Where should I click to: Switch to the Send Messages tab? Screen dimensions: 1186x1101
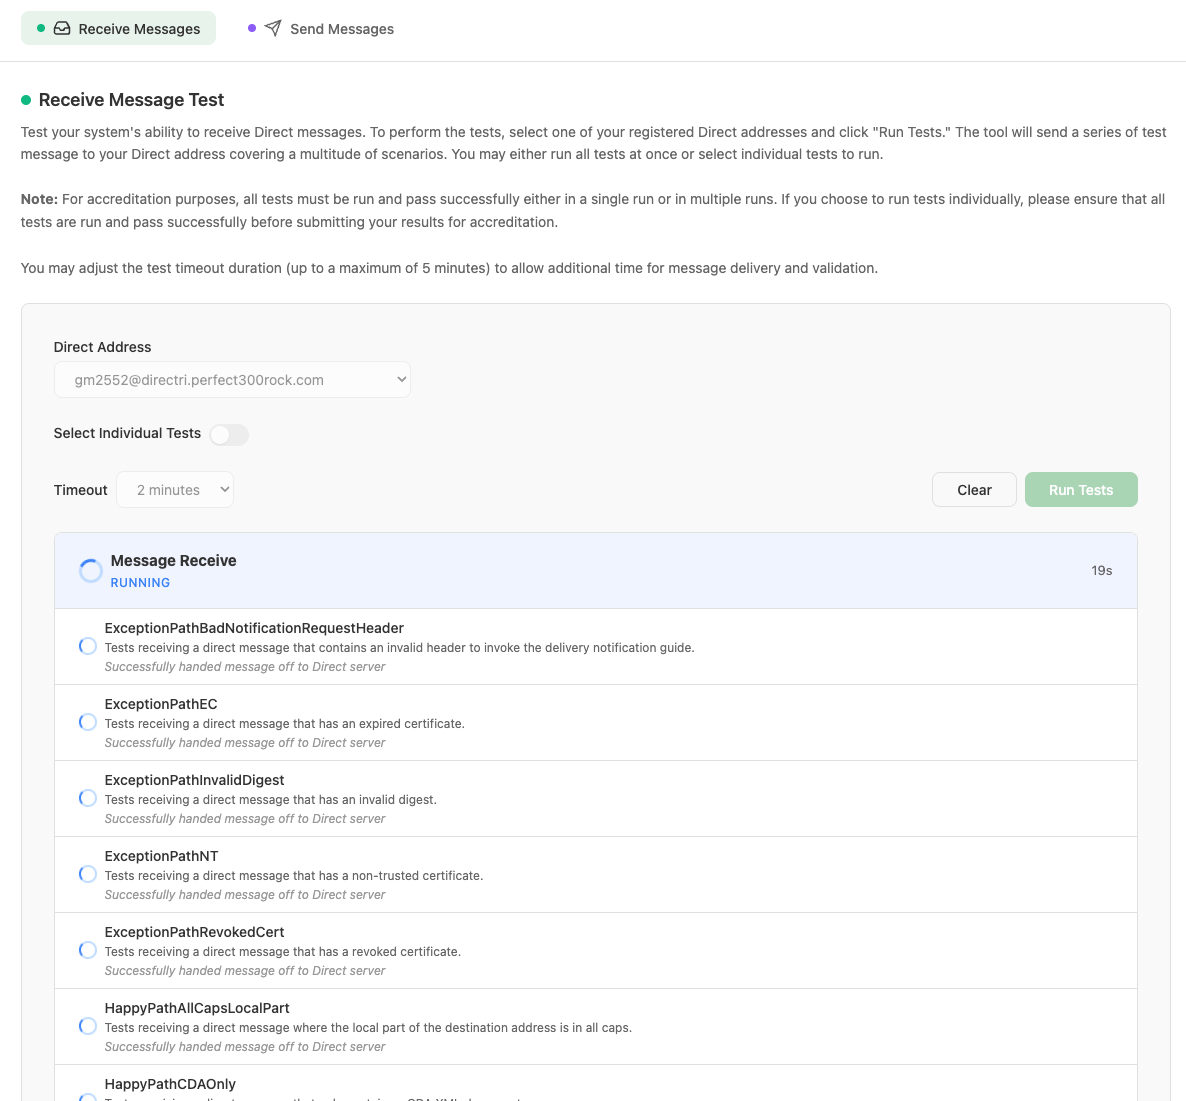pyautogui.click(x=321, y=28)
